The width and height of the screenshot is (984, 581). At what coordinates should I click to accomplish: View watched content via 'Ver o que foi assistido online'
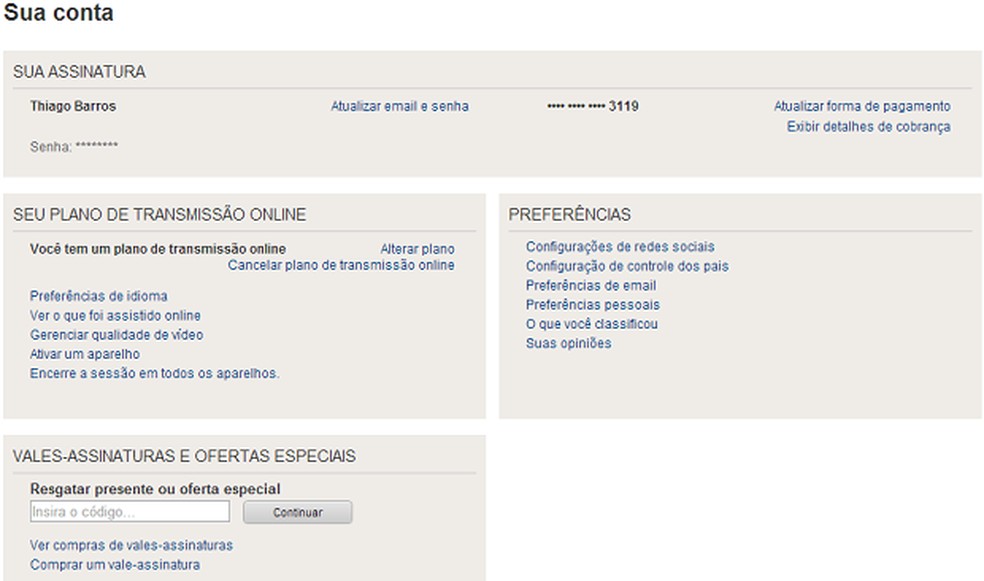(x=114, y=315)
